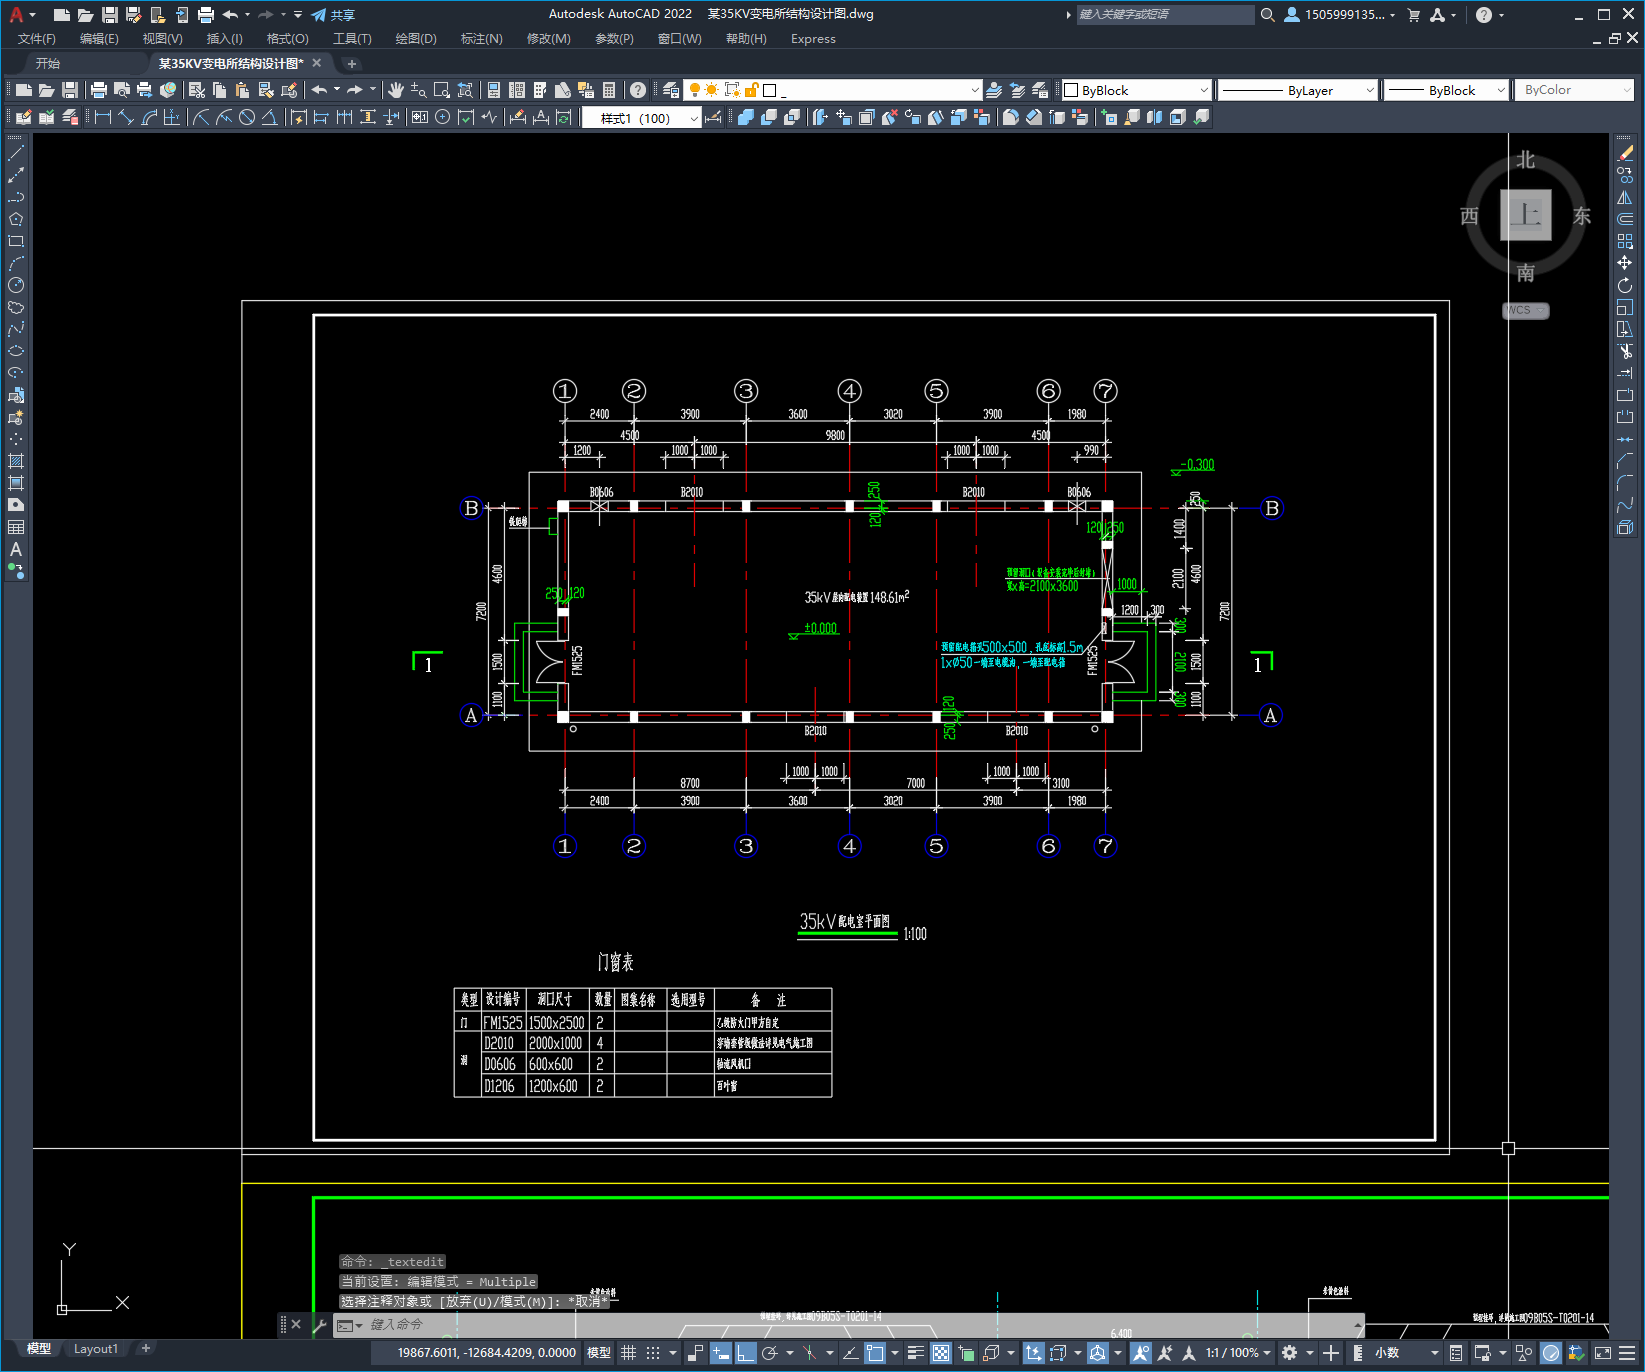Toggle drawing grid display in status bar

[628, 1353]
